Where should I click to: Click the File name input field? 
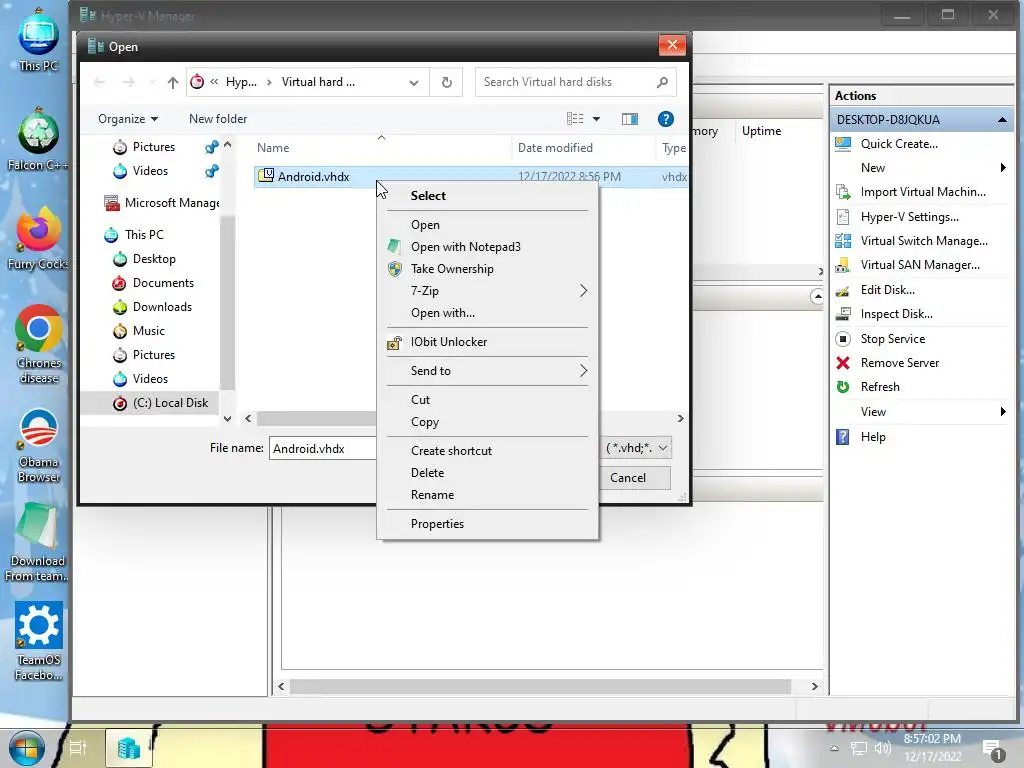click(x=323, y=449)
